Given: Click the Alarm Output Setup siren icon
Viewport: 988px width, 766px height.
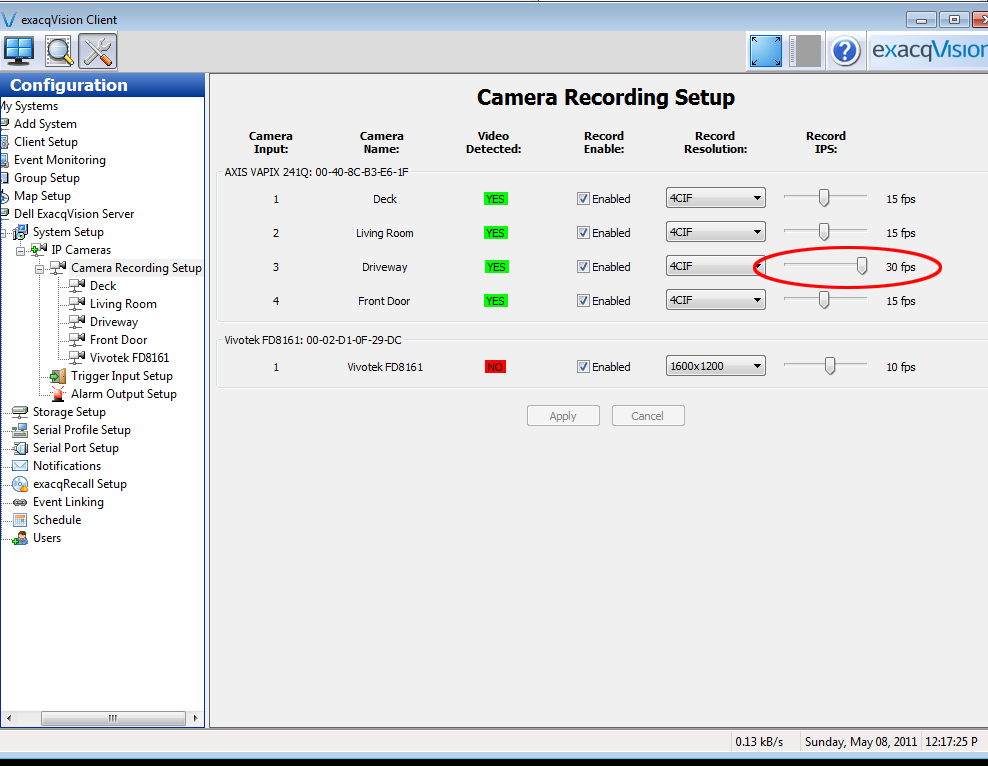Looking at the screenshot, I should (58, 394).
